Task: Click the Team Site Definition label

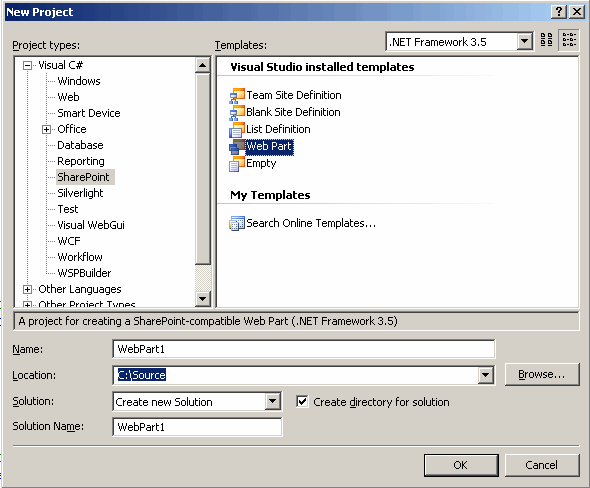Action: pyautogui.click(x=294, y=95)
